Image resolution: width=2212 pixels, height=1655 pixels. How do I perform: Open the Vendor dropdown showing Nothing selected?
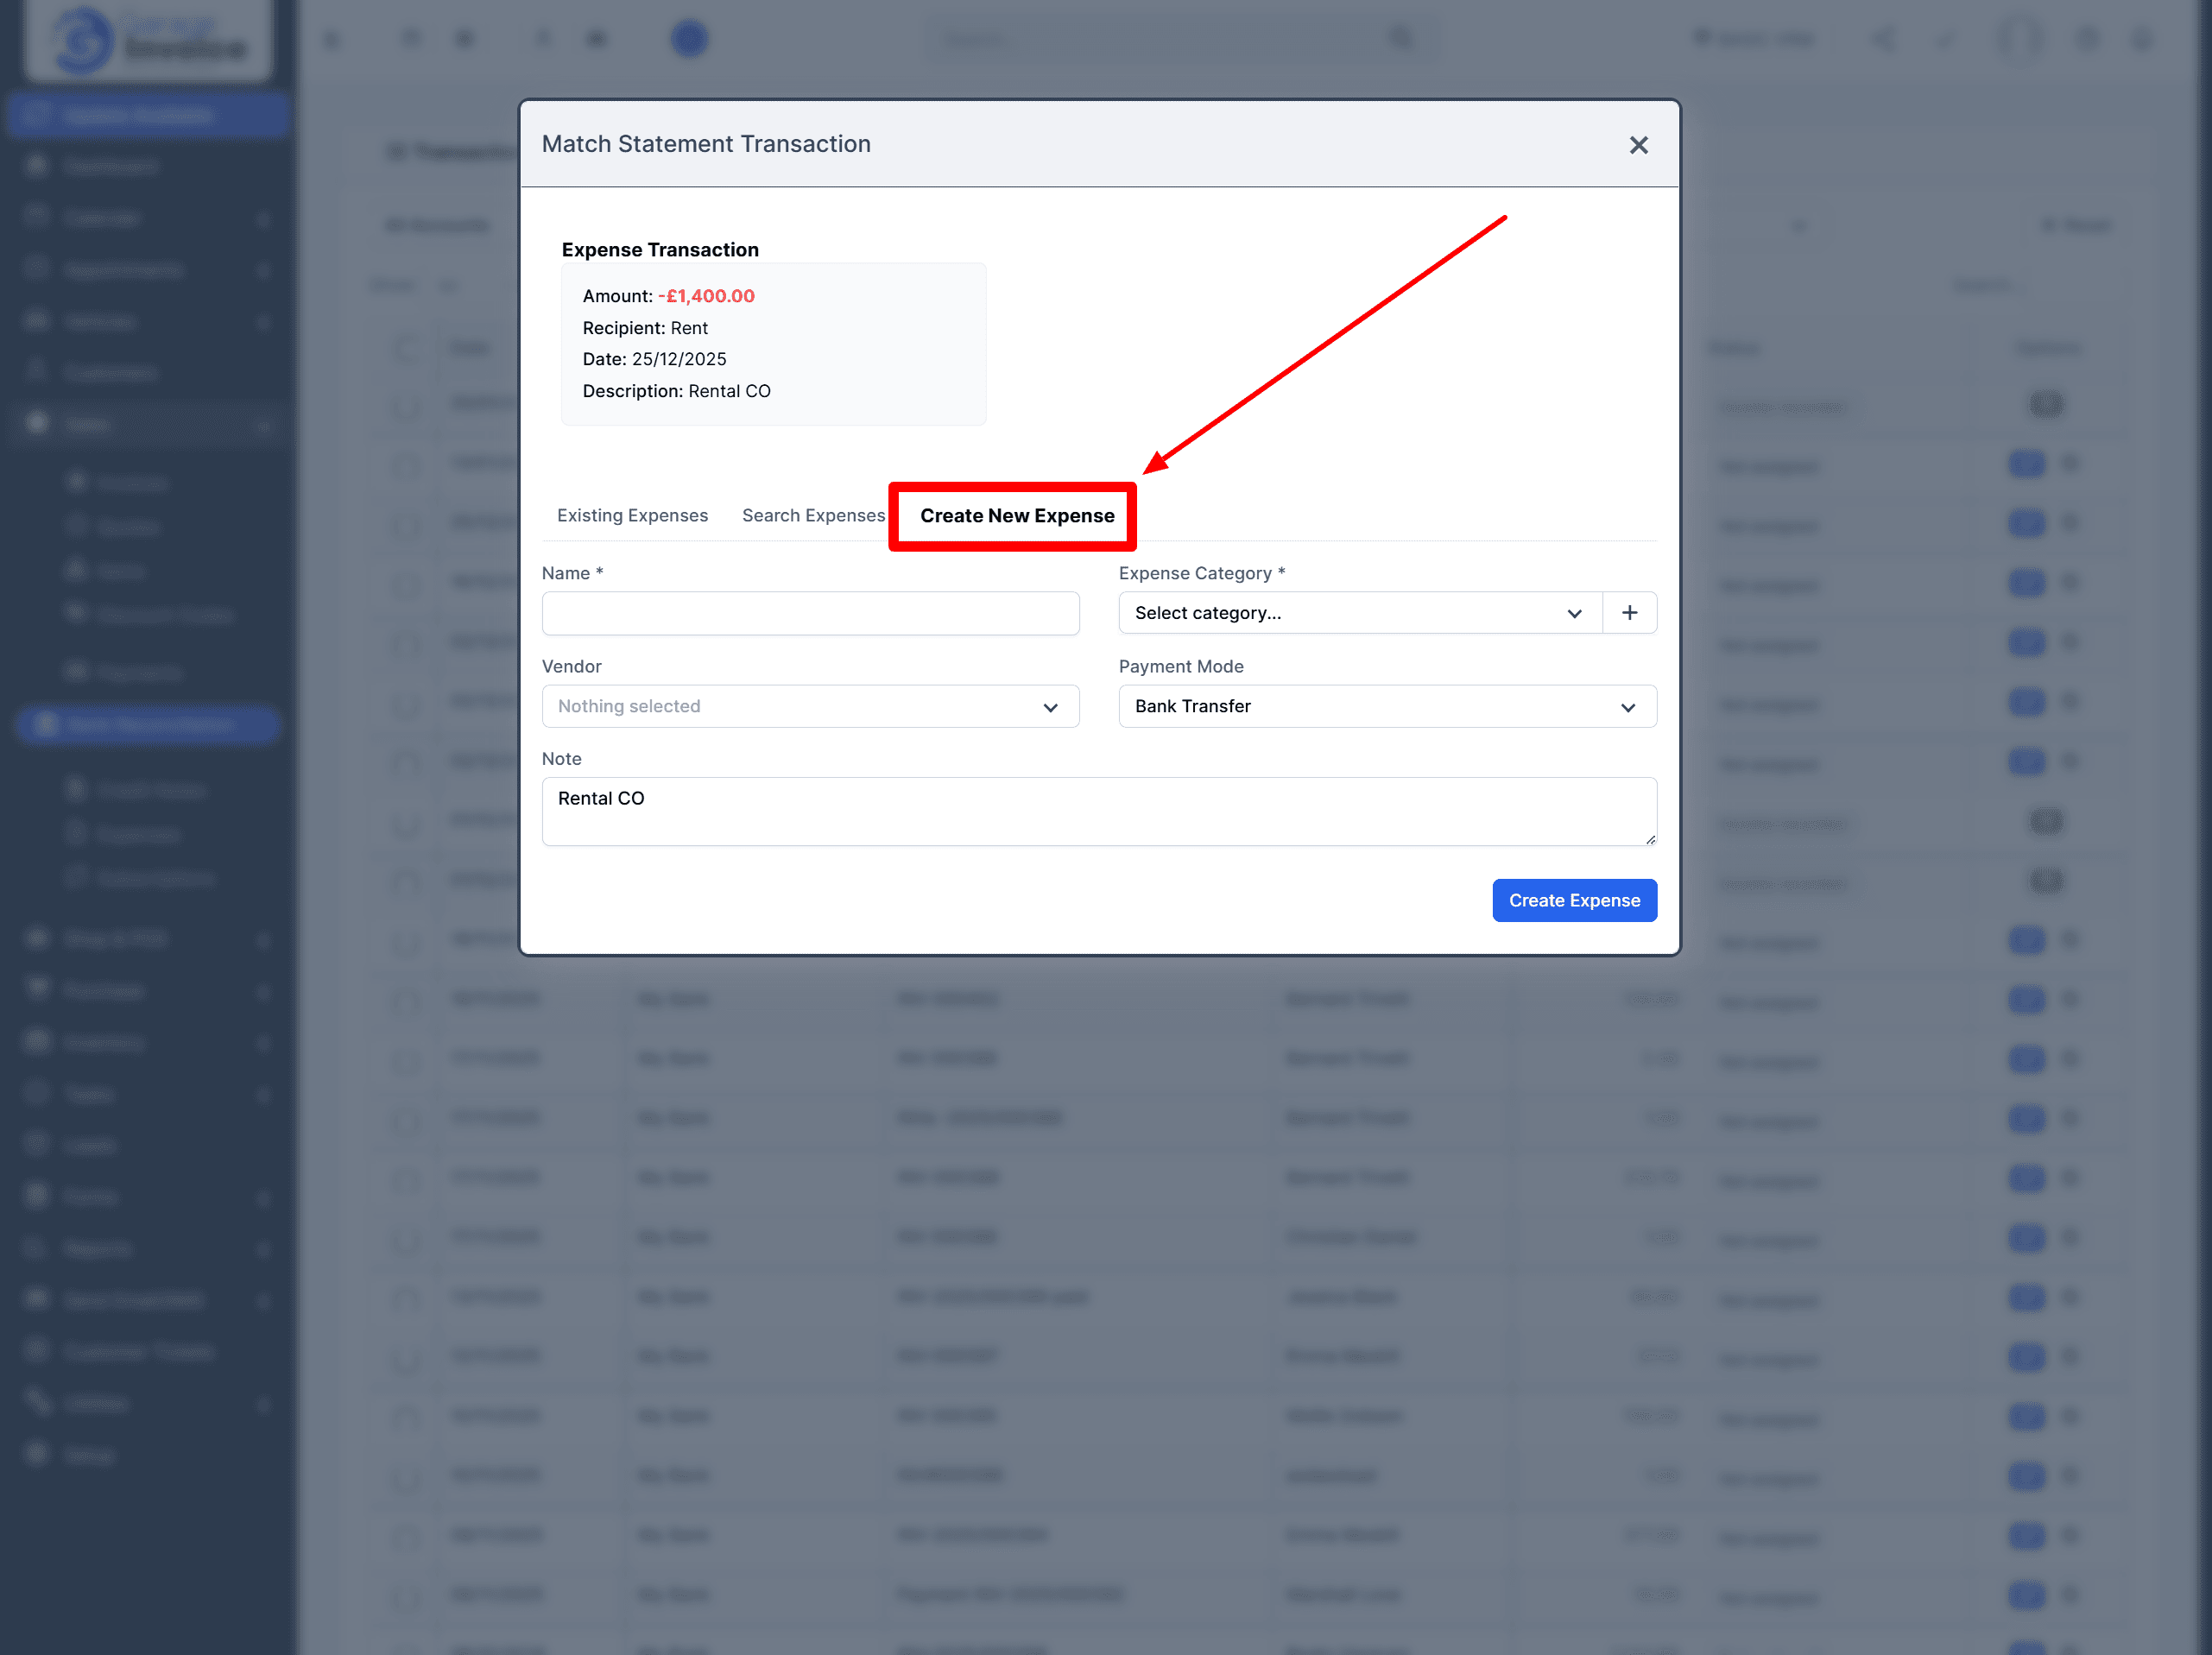click(809, 706)
